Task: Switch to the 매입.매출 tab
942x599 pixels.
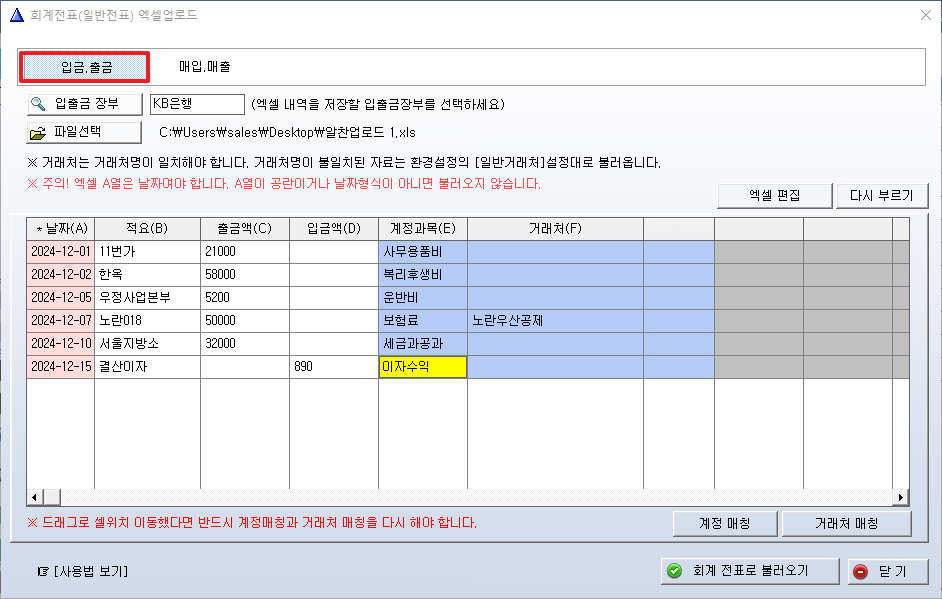Action: click(205, 67)
